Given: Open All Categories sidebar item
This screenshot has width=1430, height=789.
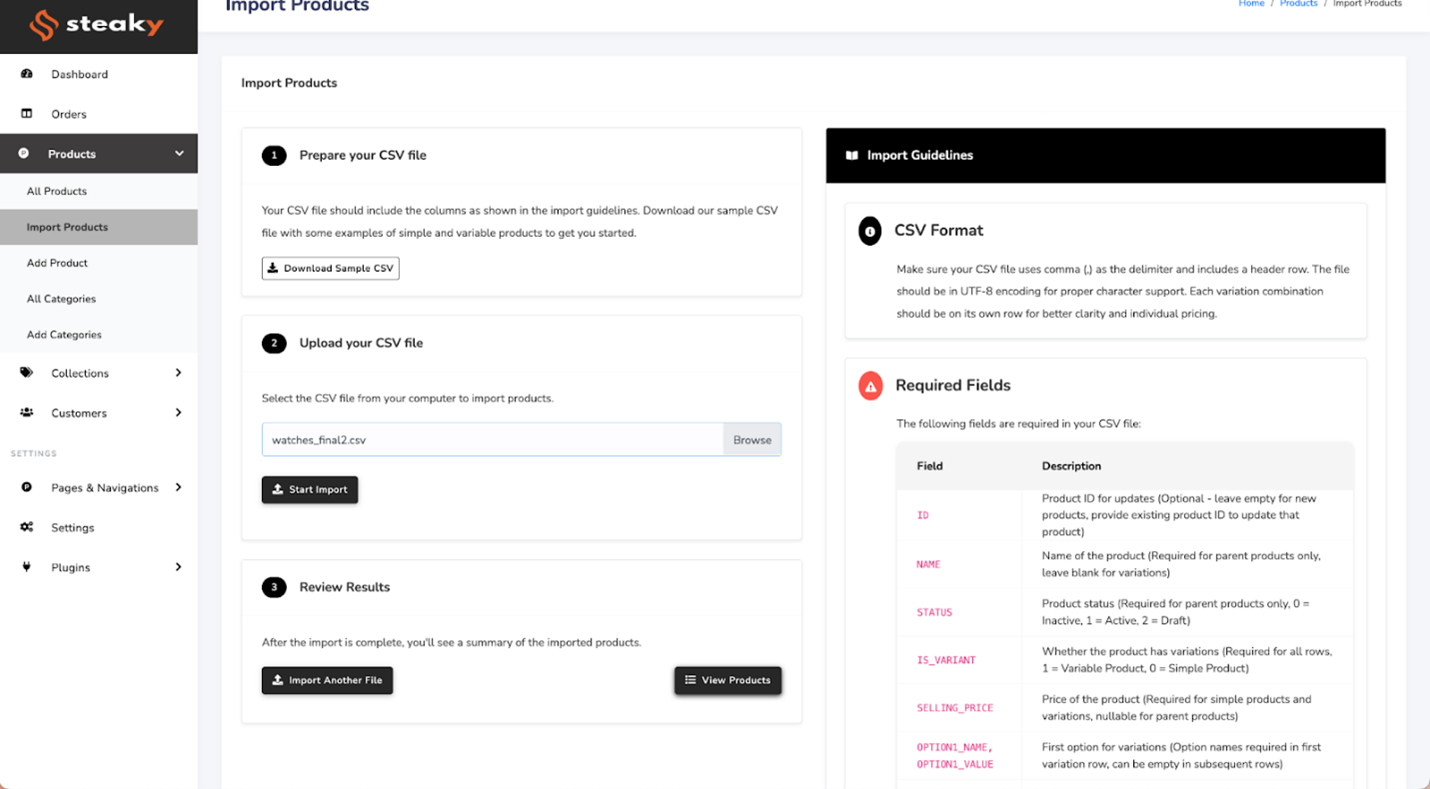Looking at the screenshot, I should 61,299.
